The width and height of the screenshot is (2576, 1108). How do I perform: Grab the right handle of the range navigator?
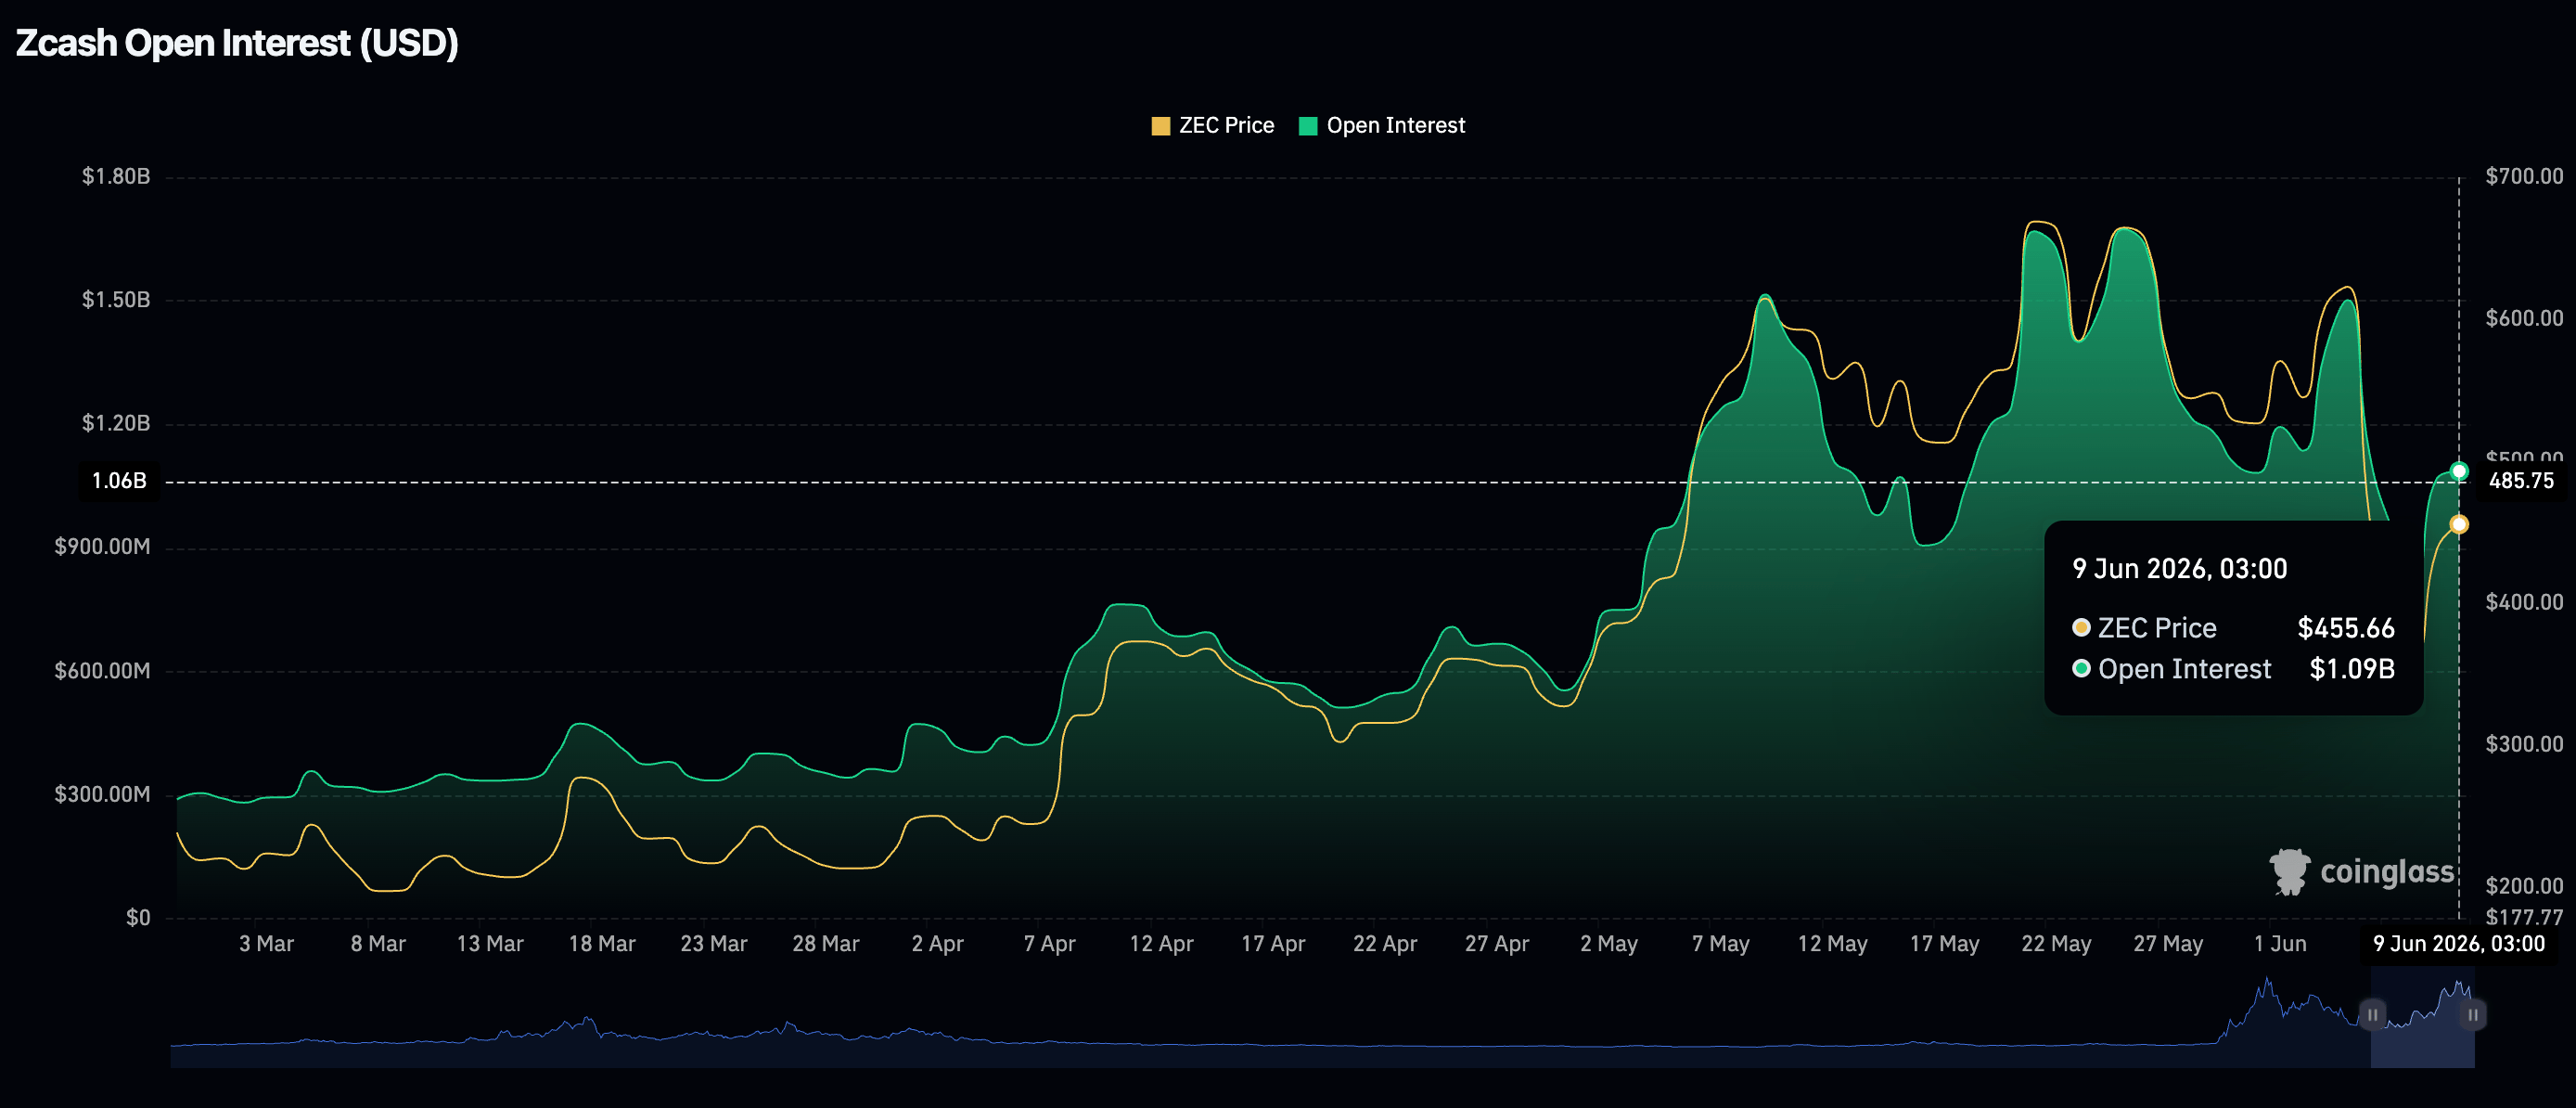pos(2472,1014)
